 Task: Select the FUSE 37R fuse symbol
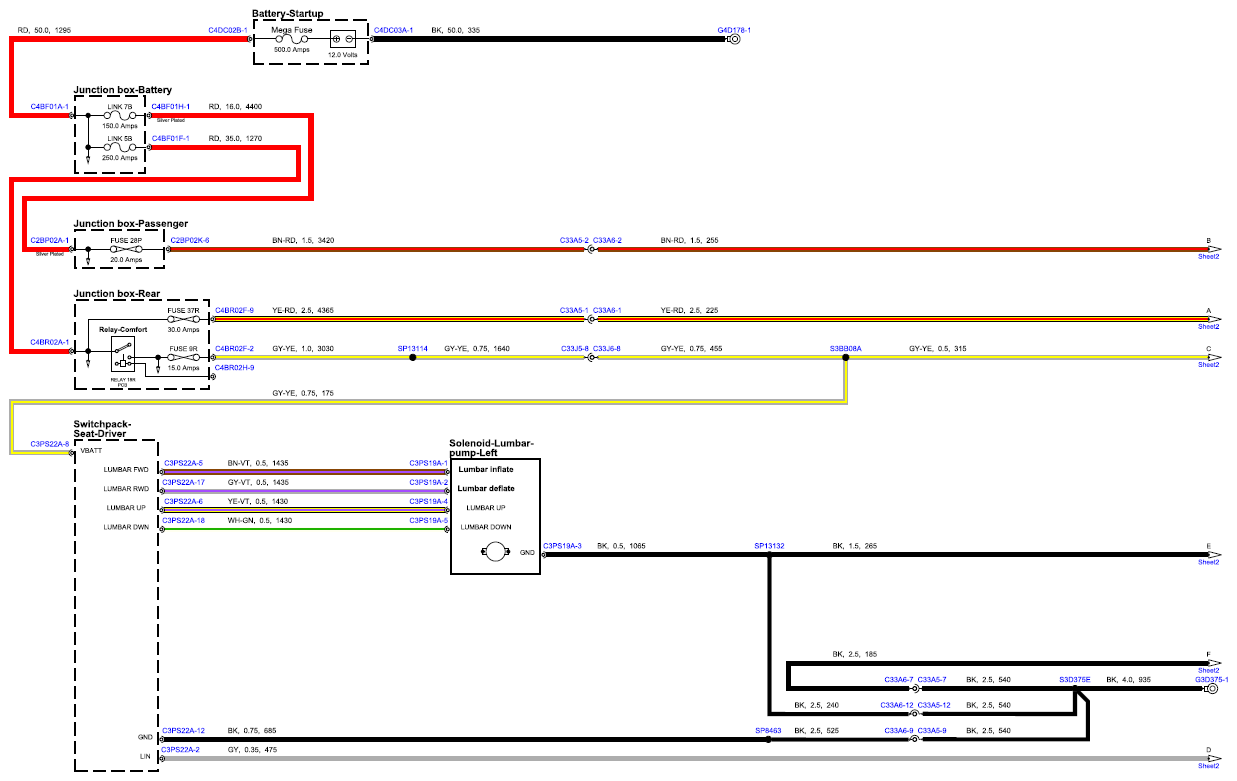(x=182, y=319)
